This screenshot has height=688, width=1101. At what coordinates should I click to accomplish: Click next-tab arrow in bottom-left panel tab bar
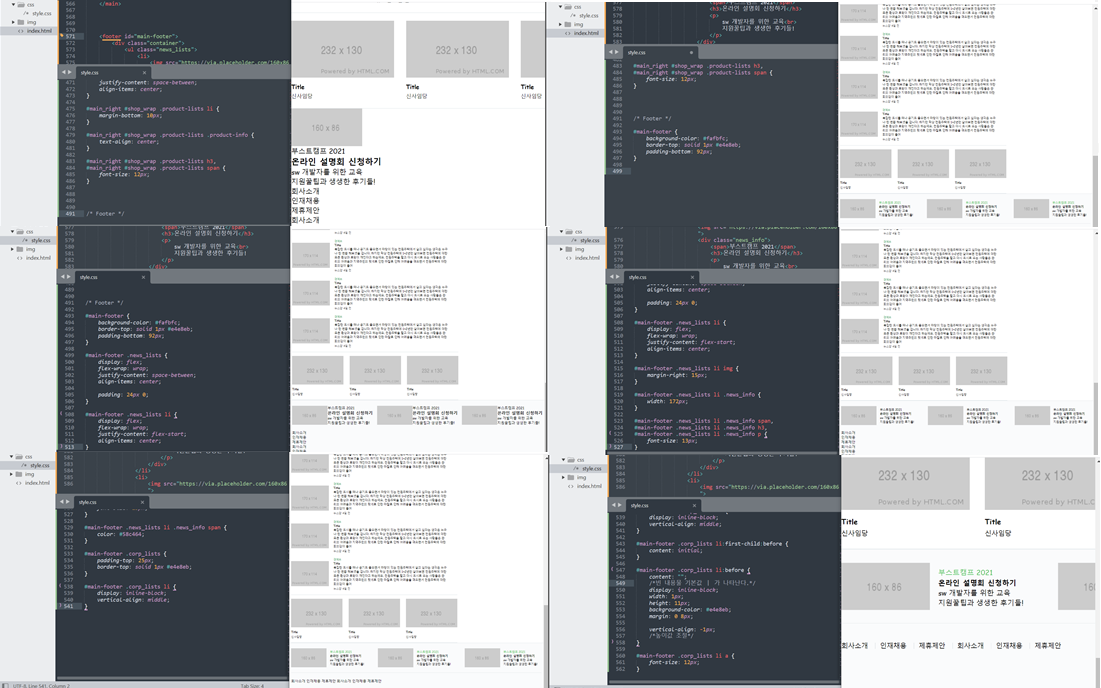pyautogui.click(x=69, y=502)
